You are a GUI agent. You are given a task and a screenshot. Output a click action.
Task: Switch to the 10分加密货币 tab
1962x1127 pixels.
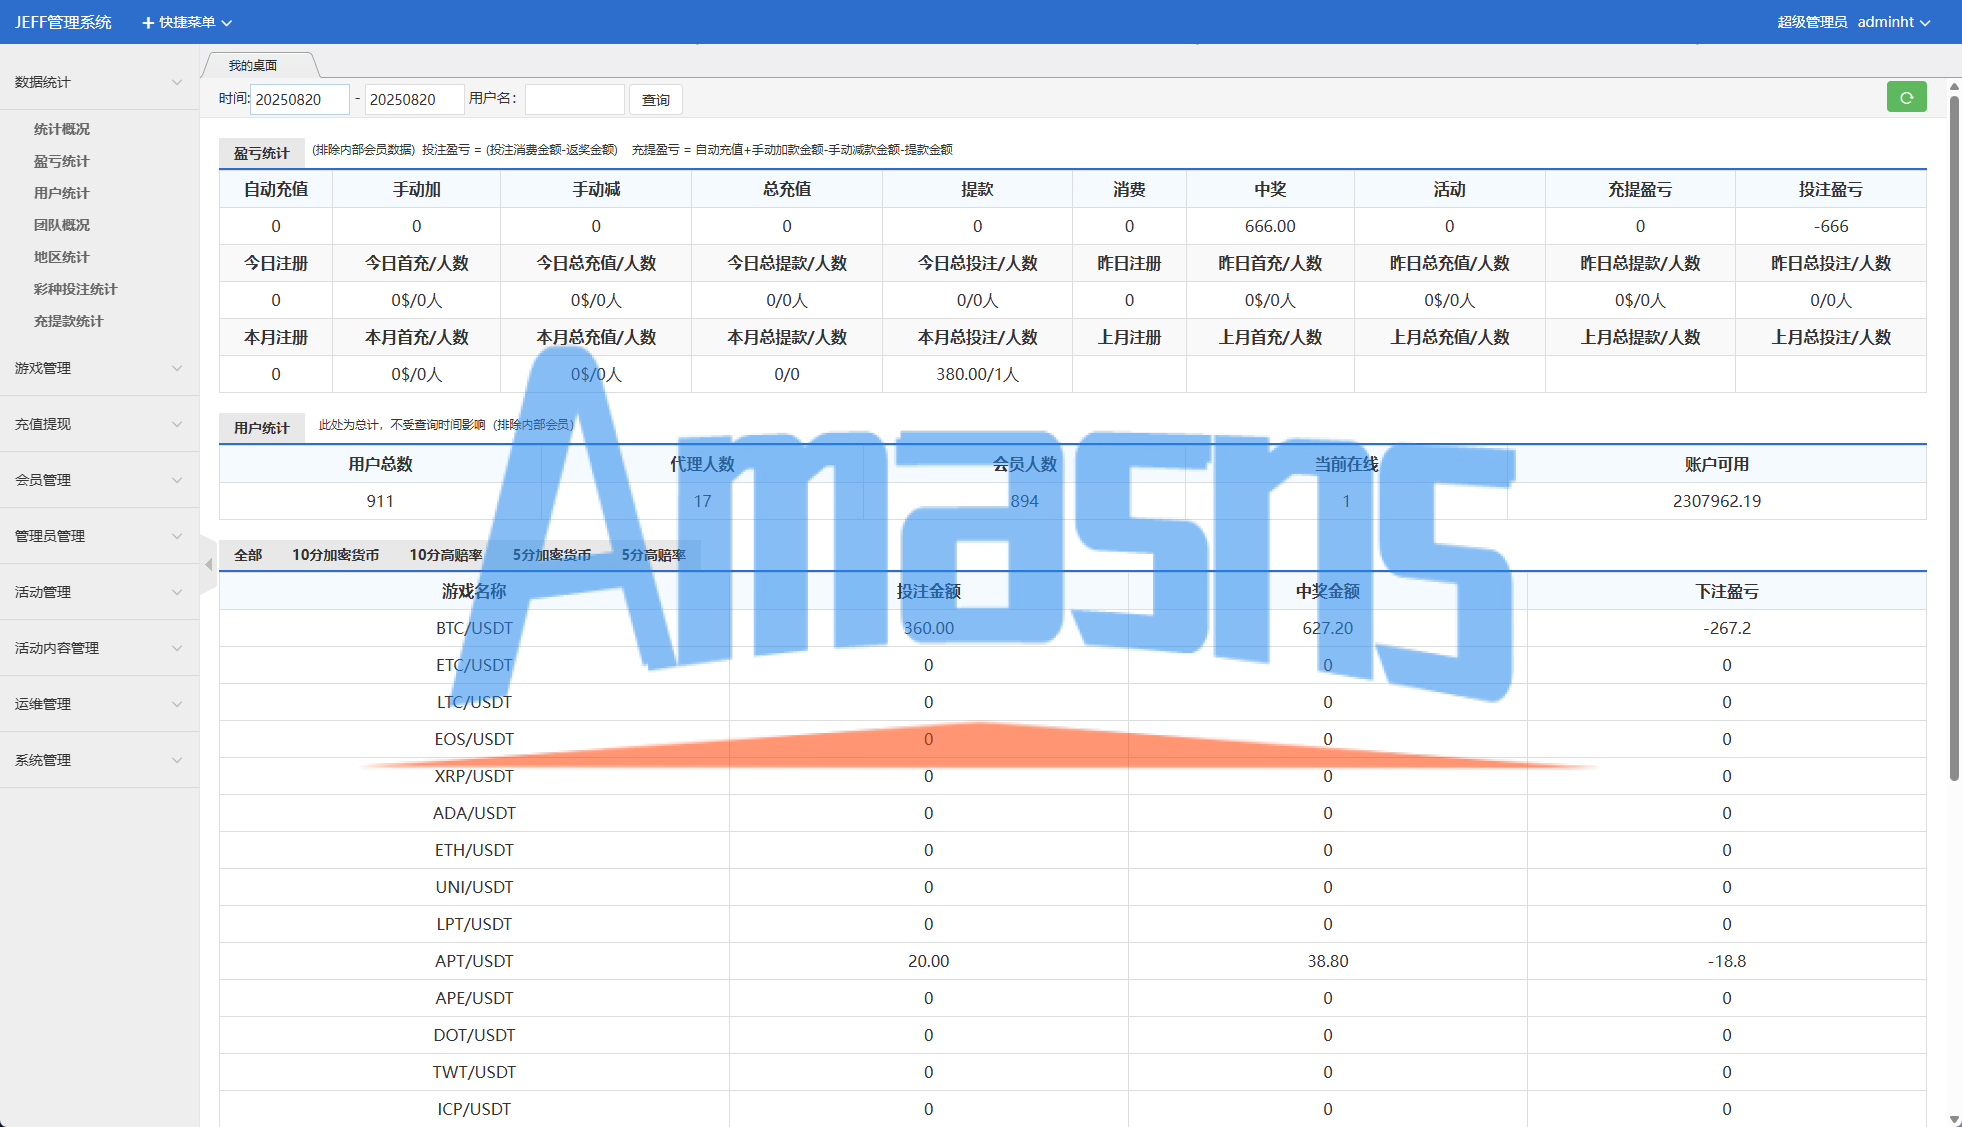335,555
